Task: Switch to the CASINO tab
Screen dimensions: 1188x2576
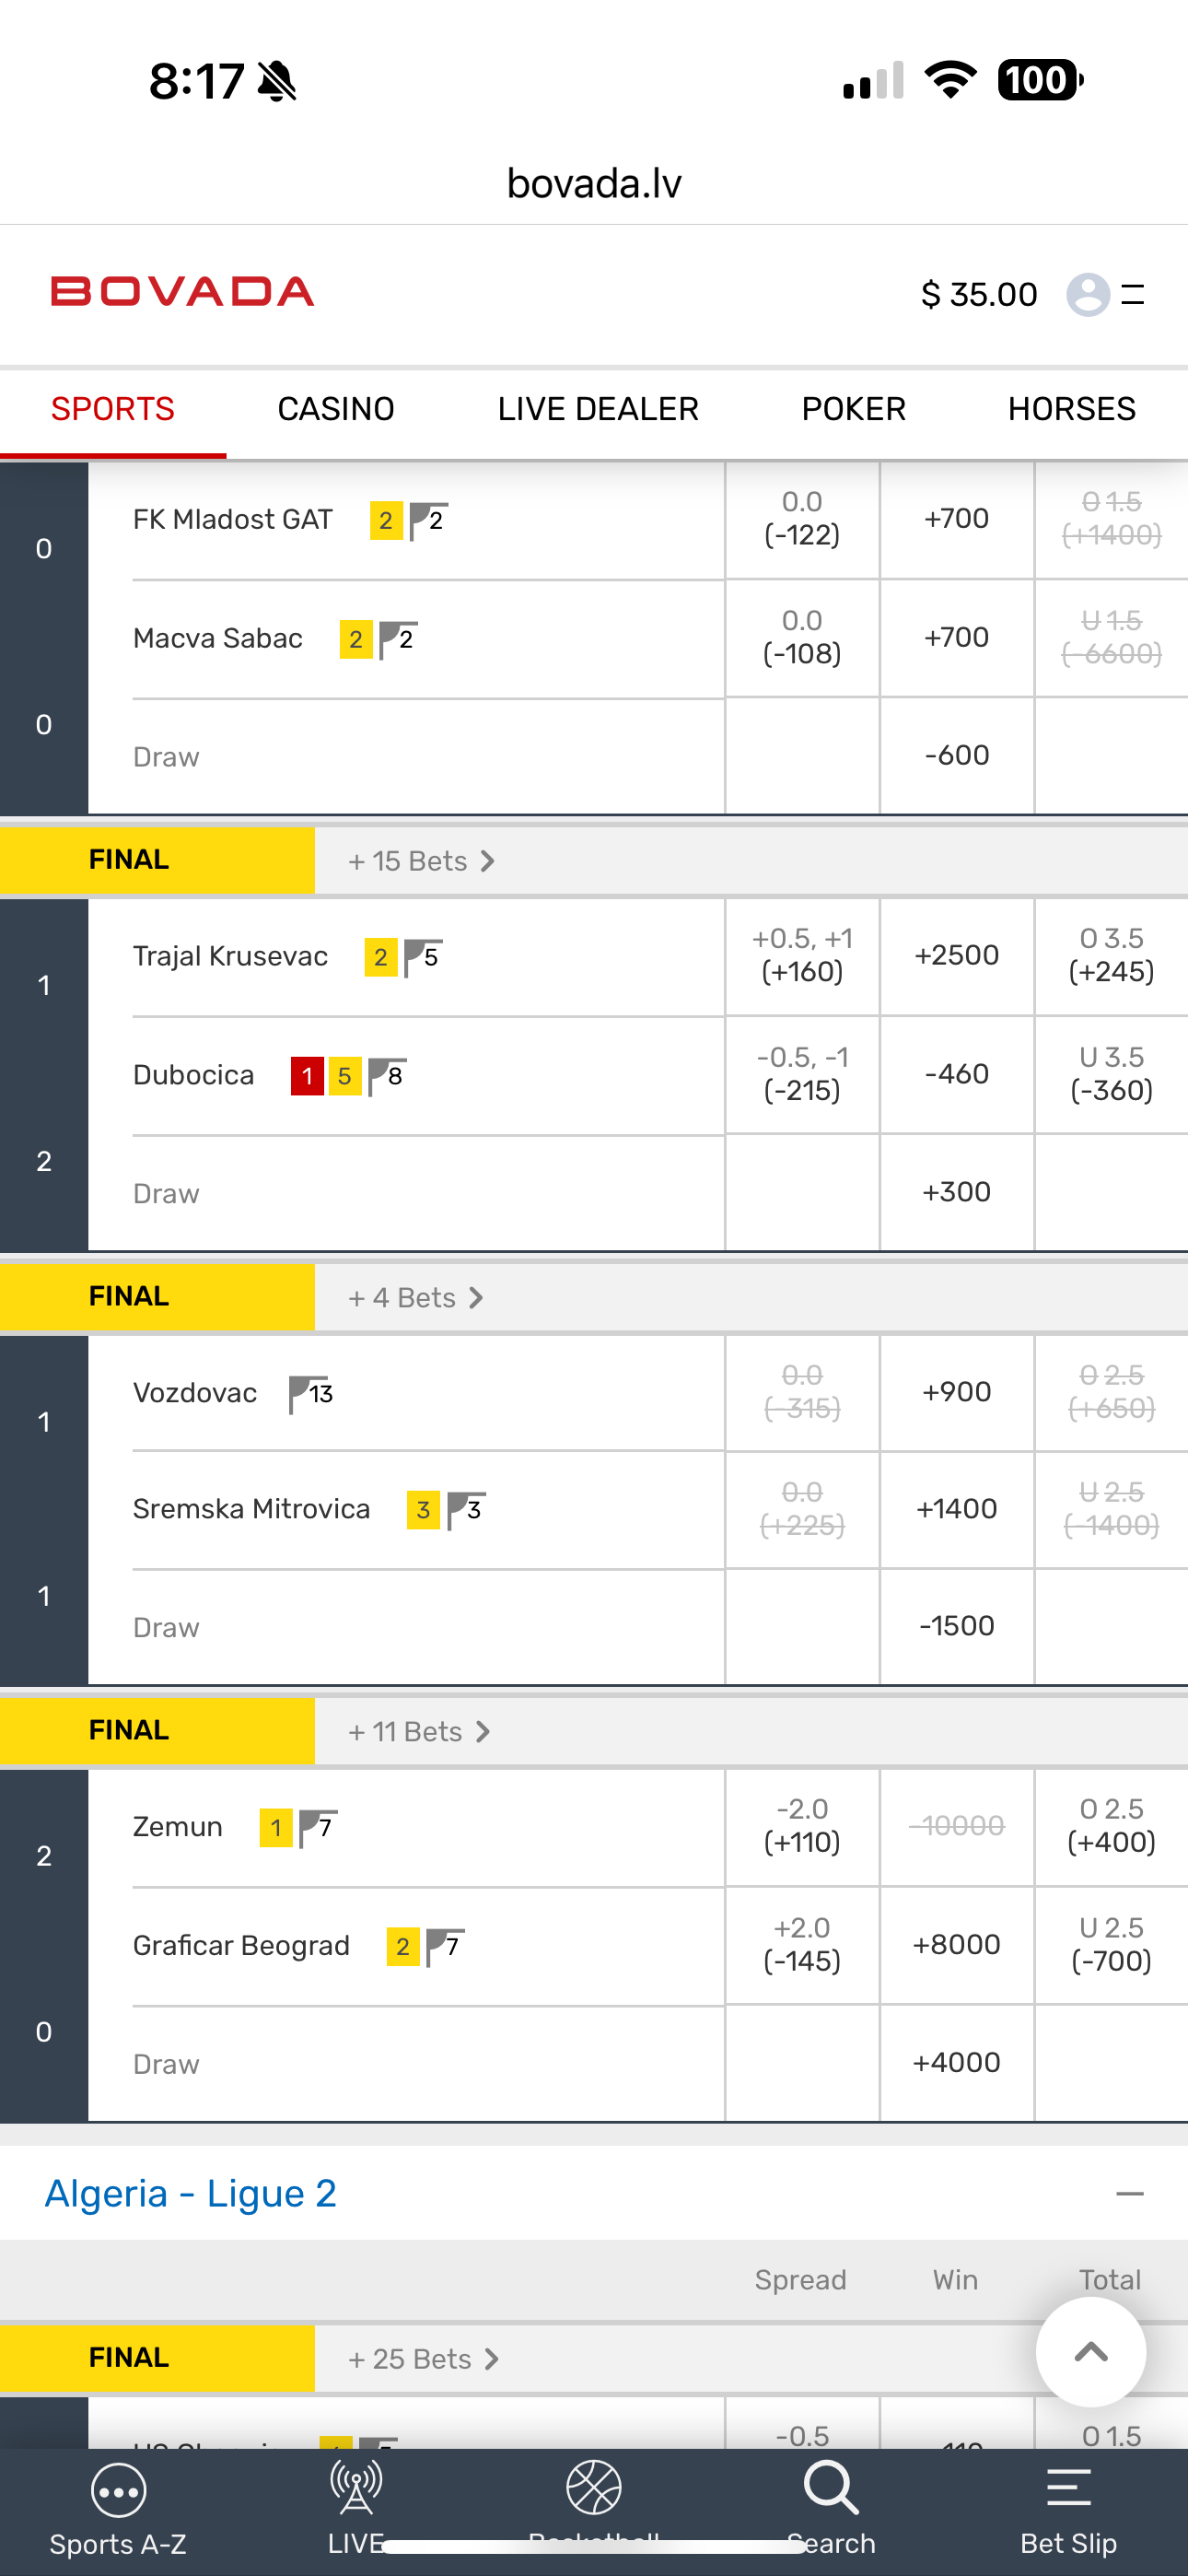Action: click(x=336, y=409)
